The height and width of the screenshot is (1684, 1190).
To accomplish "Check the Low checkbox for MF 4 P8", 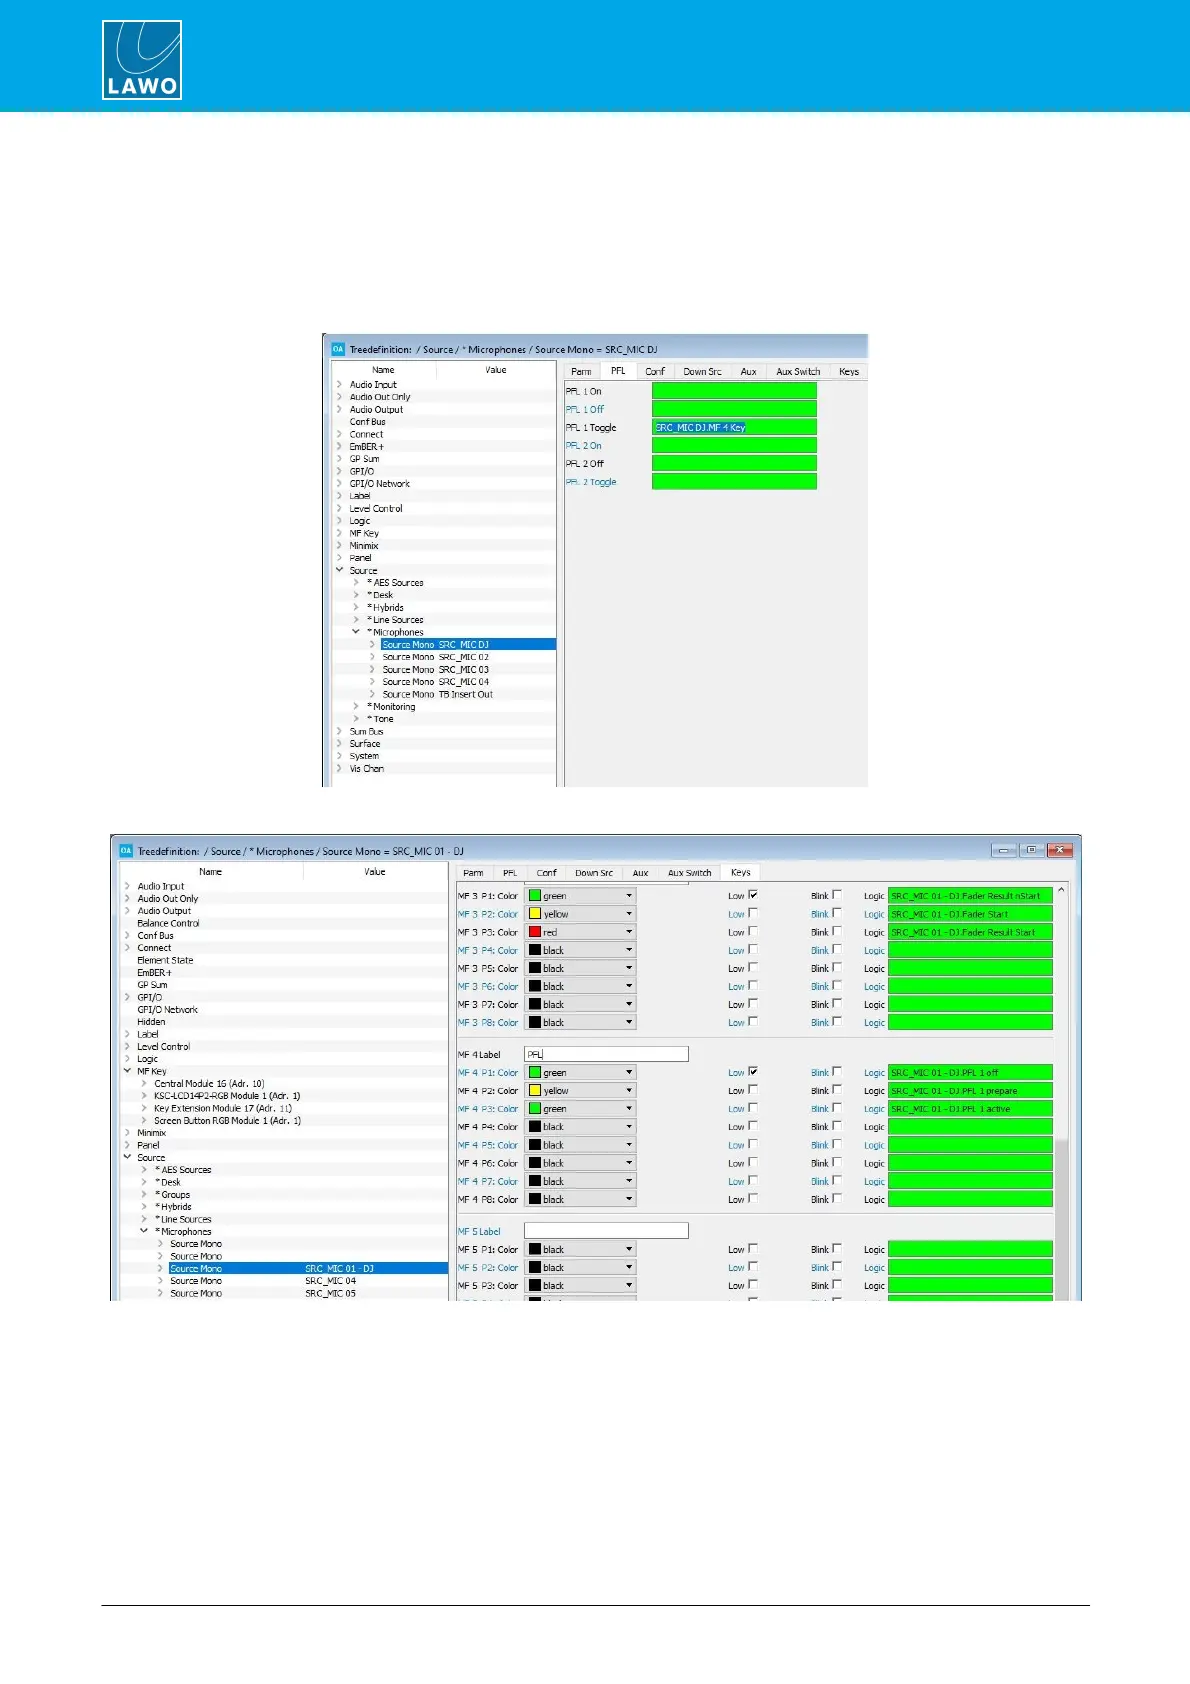I will click(753, 1198).
